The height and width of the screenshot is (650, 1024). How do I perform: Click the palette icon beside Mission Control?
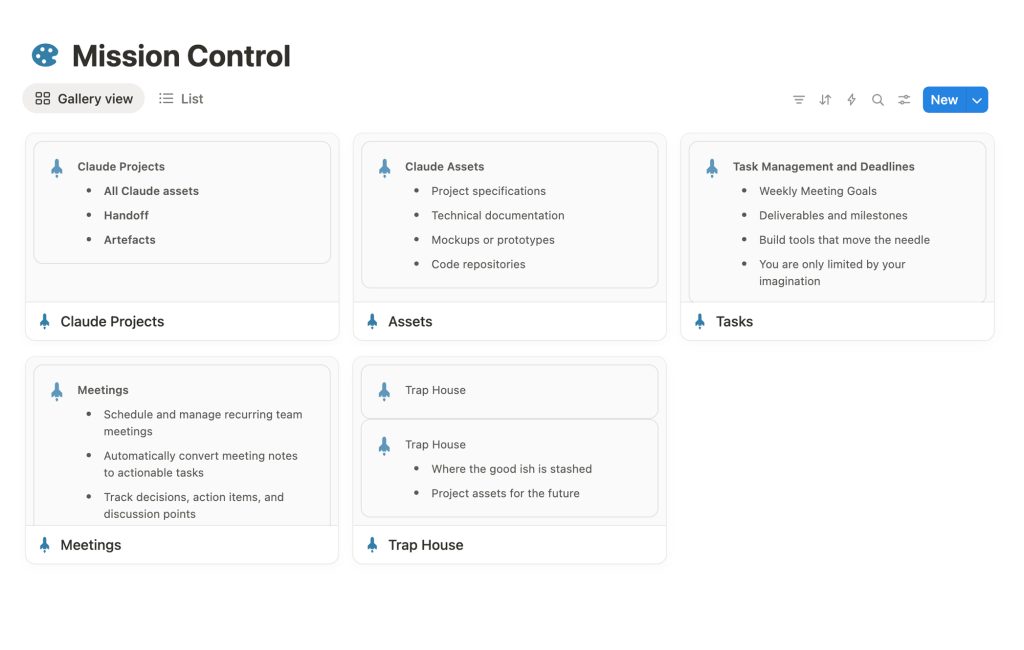pos(45,56)
